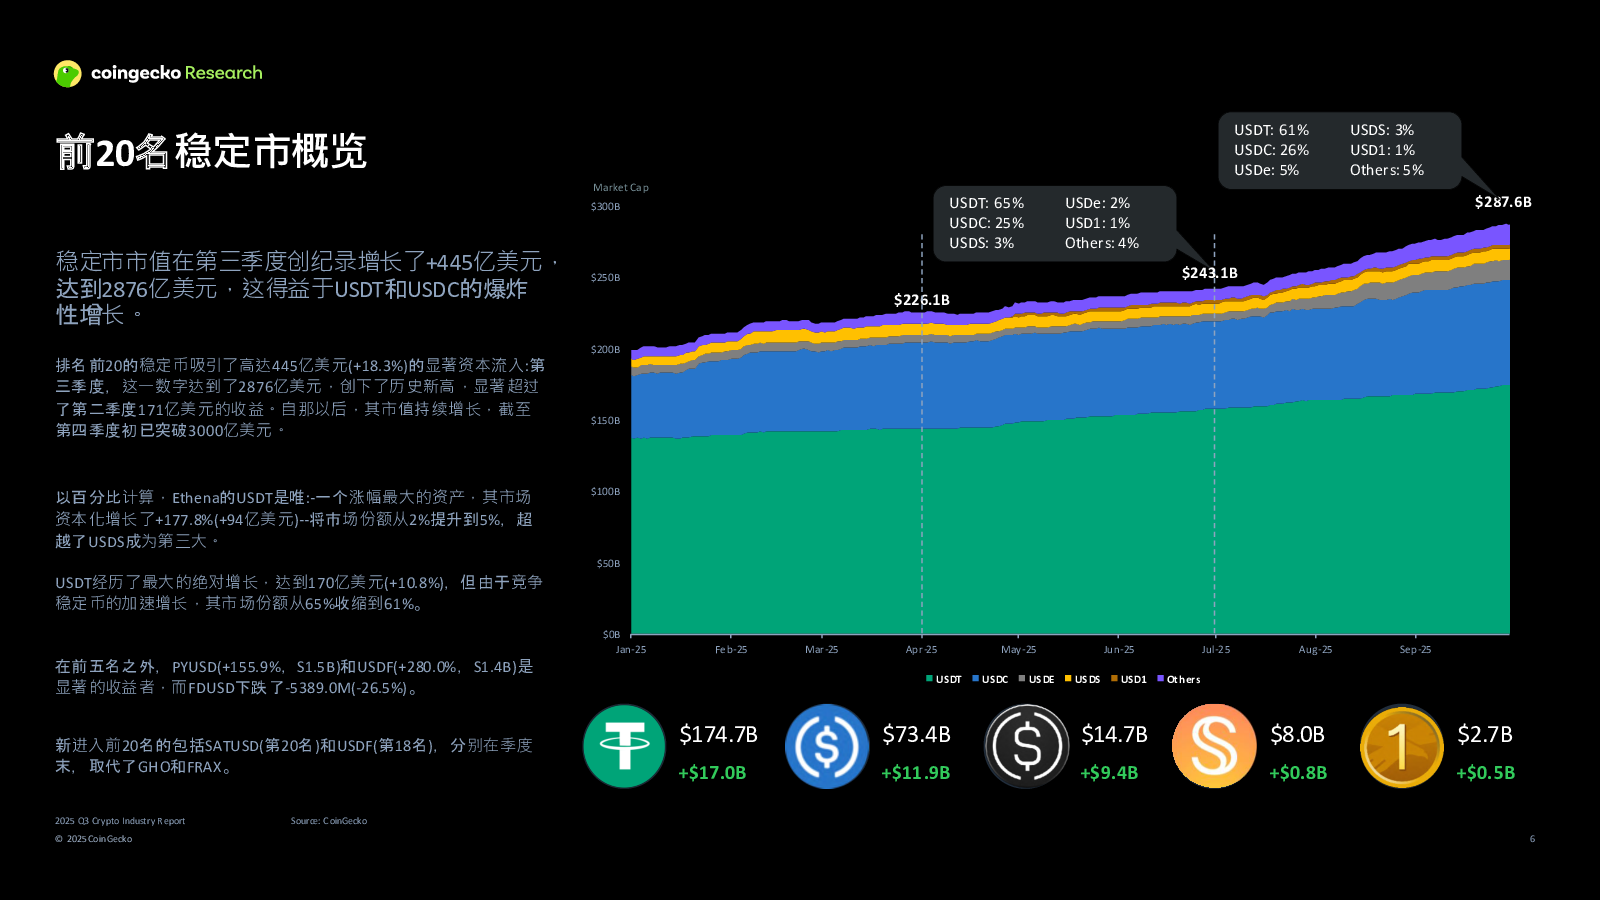Click the gold USD1 coin icon
The width and height of the screenshot is (1600, 900).
tap(1401, 746)
